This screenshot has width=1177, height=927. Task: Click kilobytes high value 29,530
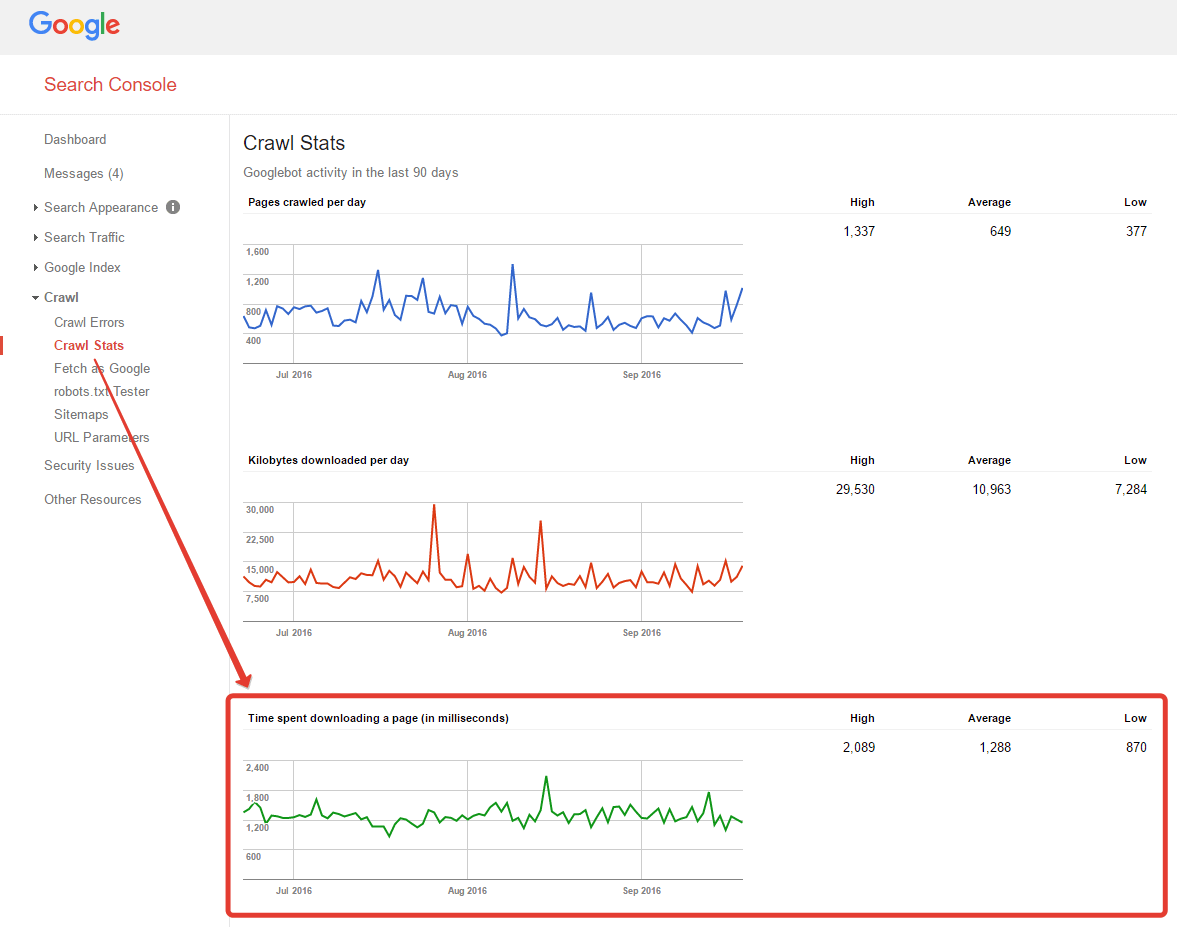pos(855,489)
